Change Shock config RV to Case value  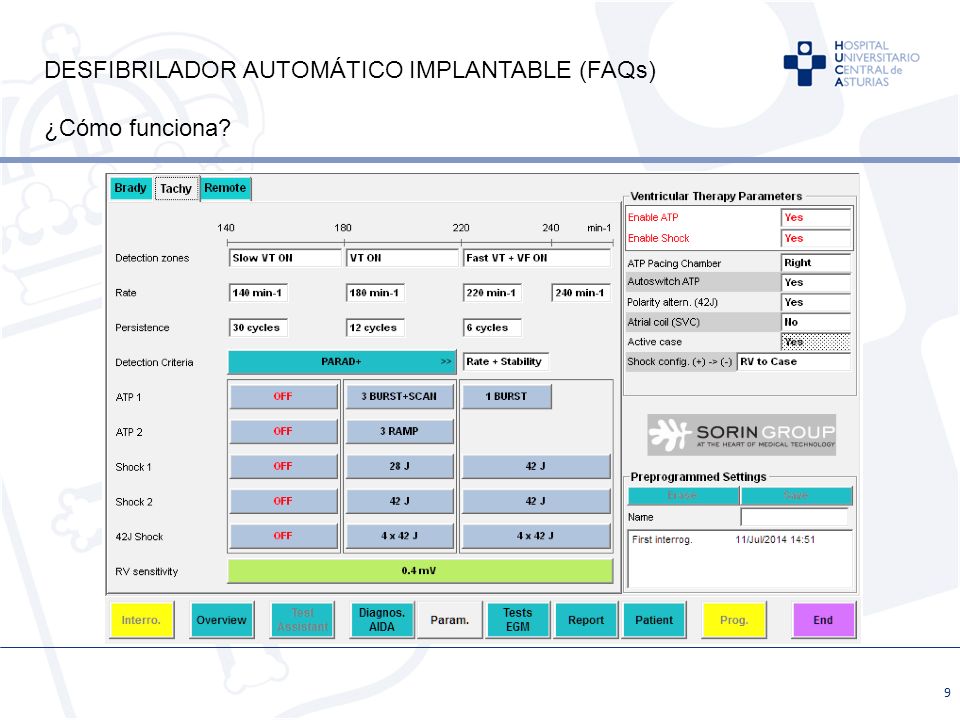click(794, 362)
